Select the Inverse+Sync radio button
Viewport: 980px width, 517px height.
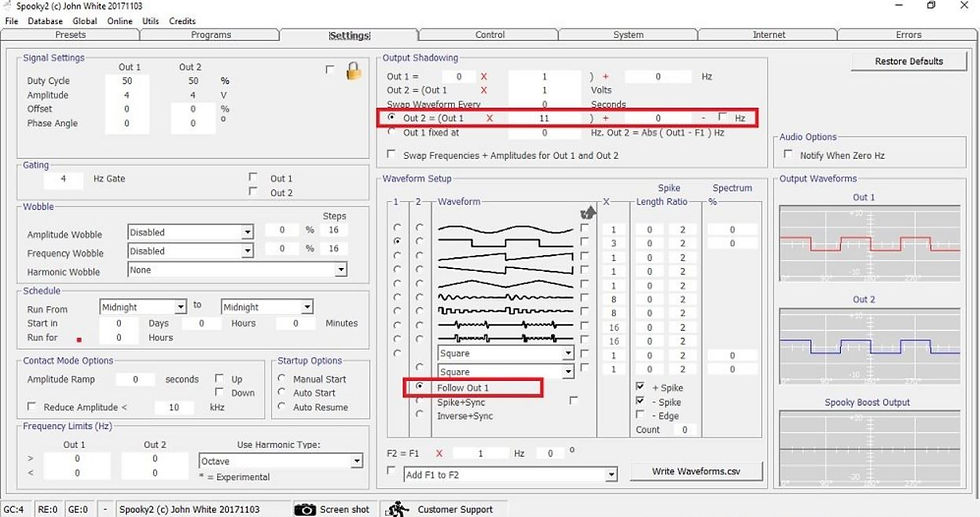419,414
